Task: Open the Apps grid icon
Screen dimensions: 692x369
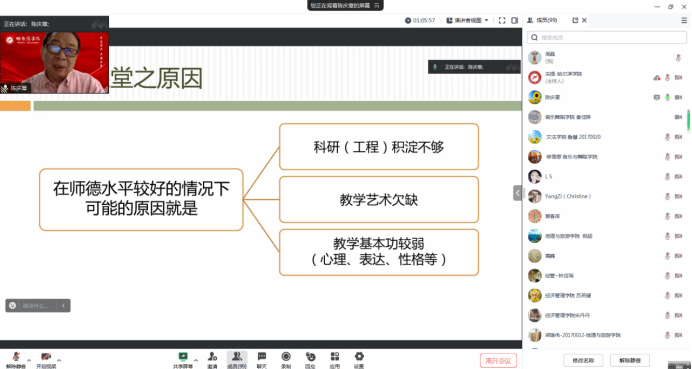Action: click(335, 359)
